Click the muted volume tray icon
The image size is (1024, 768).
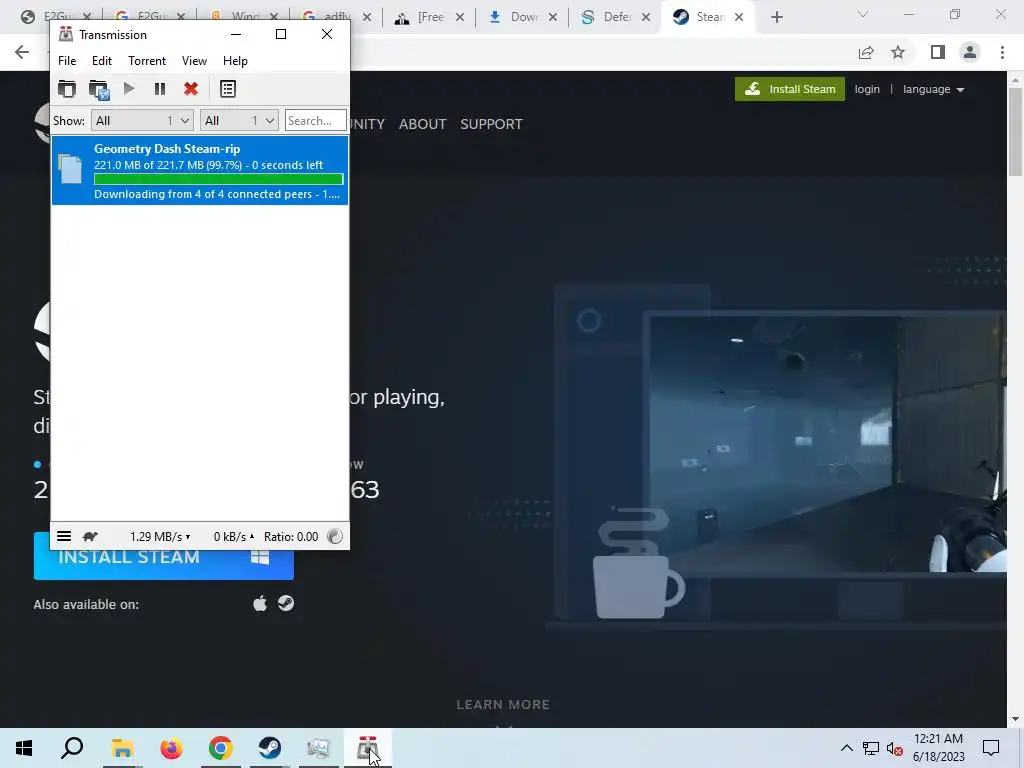(895, 748)
